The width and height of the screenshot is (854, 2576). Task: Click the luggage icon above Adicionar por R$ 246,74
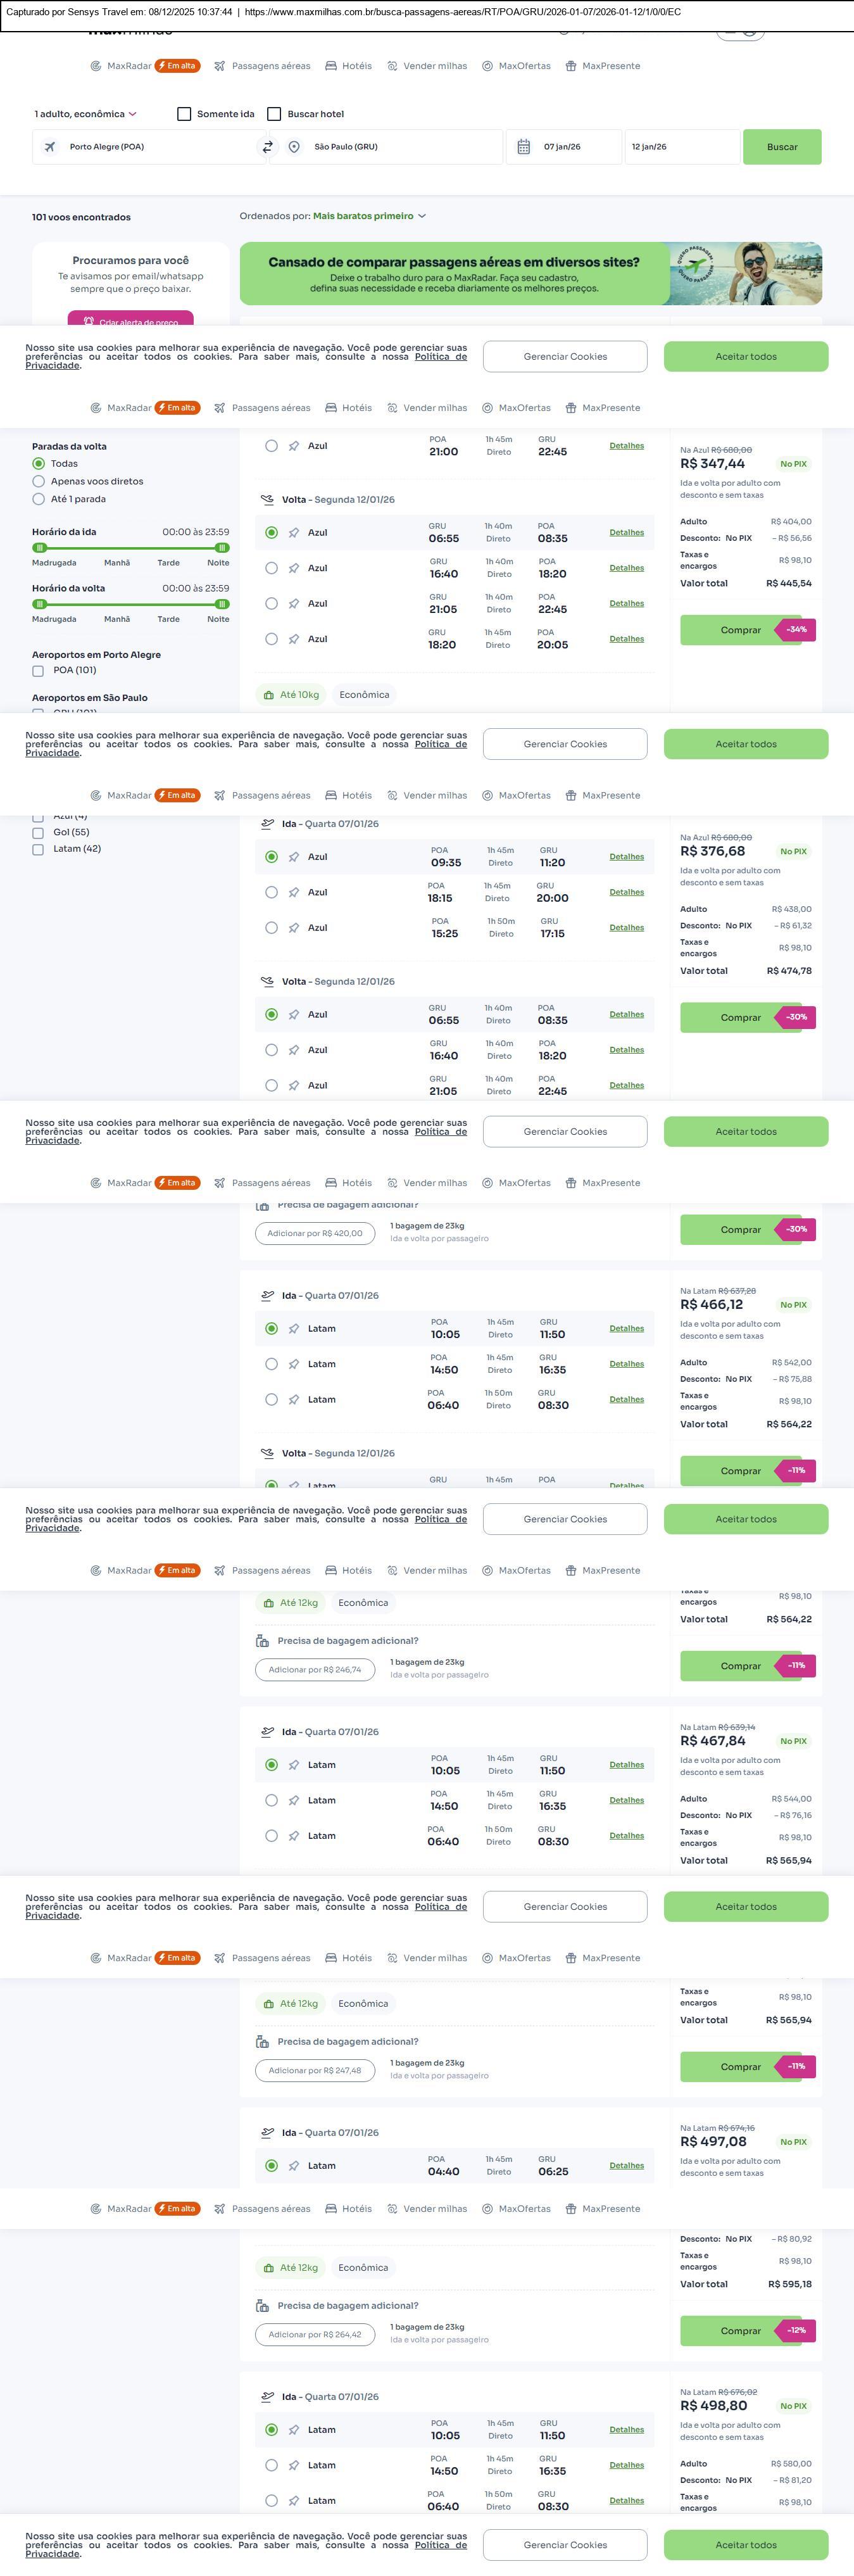262,1641
